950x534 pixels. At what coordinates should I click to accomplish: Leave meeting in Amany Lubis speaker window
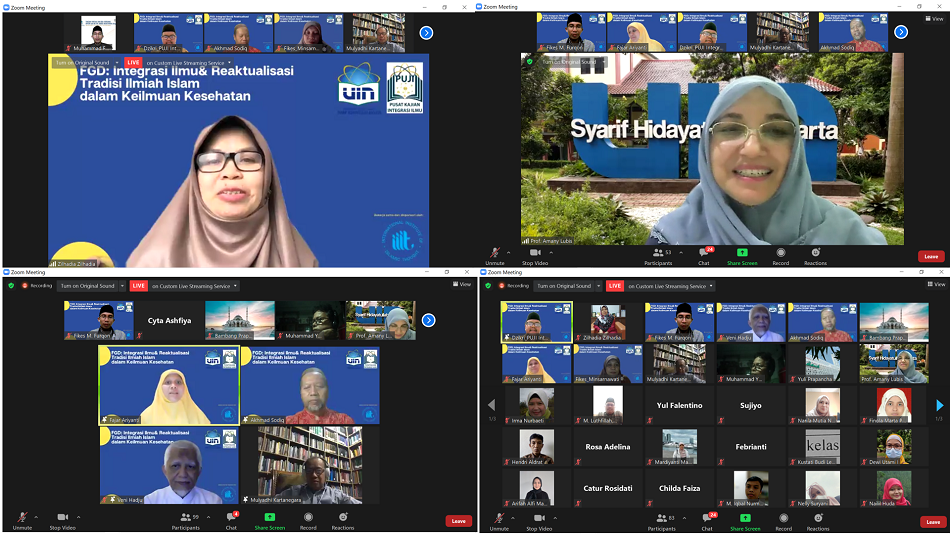pyautogui.click(x=931, y=256)
